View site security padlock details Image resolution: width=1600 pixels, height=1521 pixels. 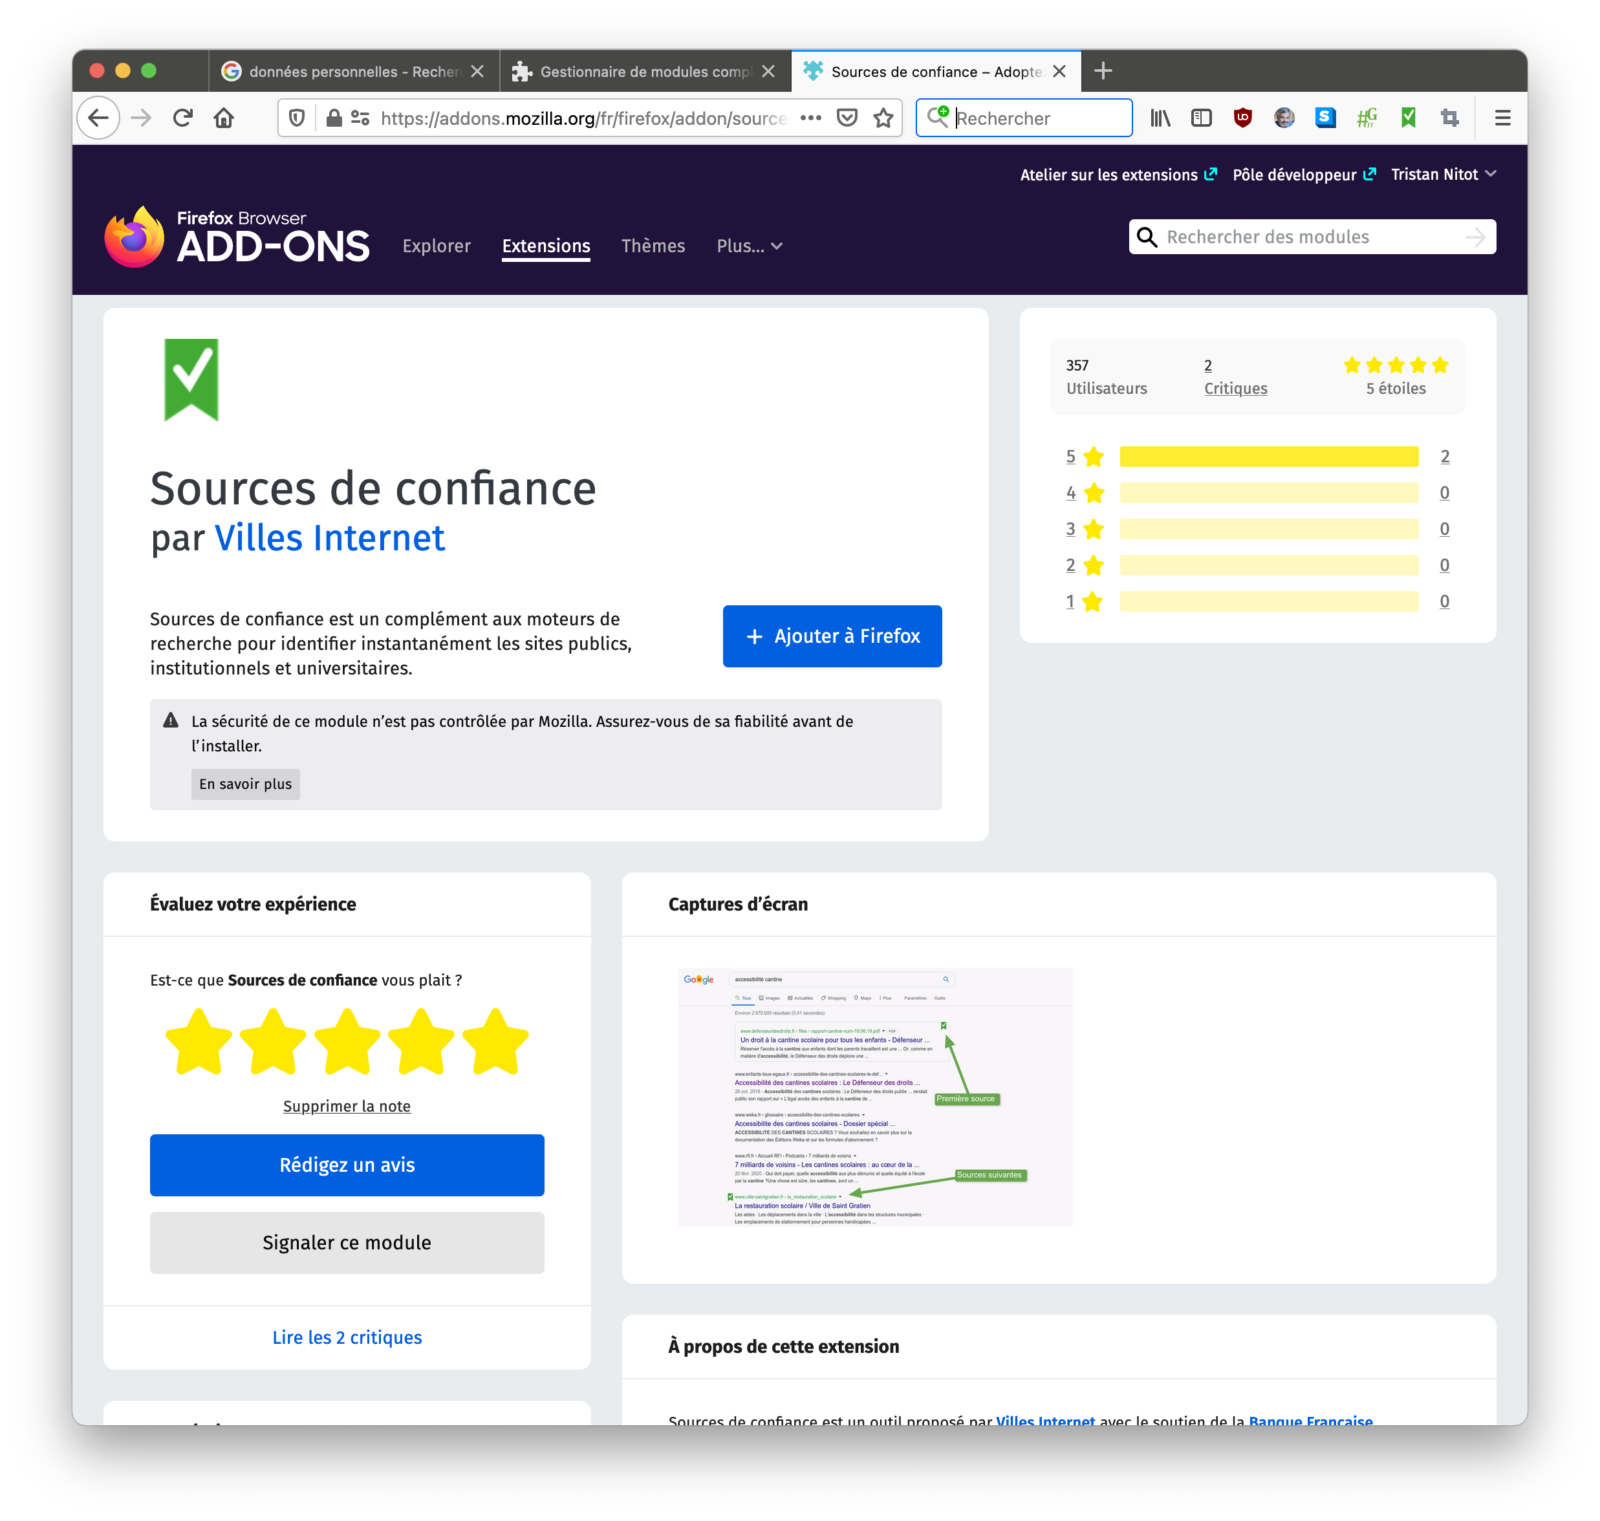coord(334,118)
